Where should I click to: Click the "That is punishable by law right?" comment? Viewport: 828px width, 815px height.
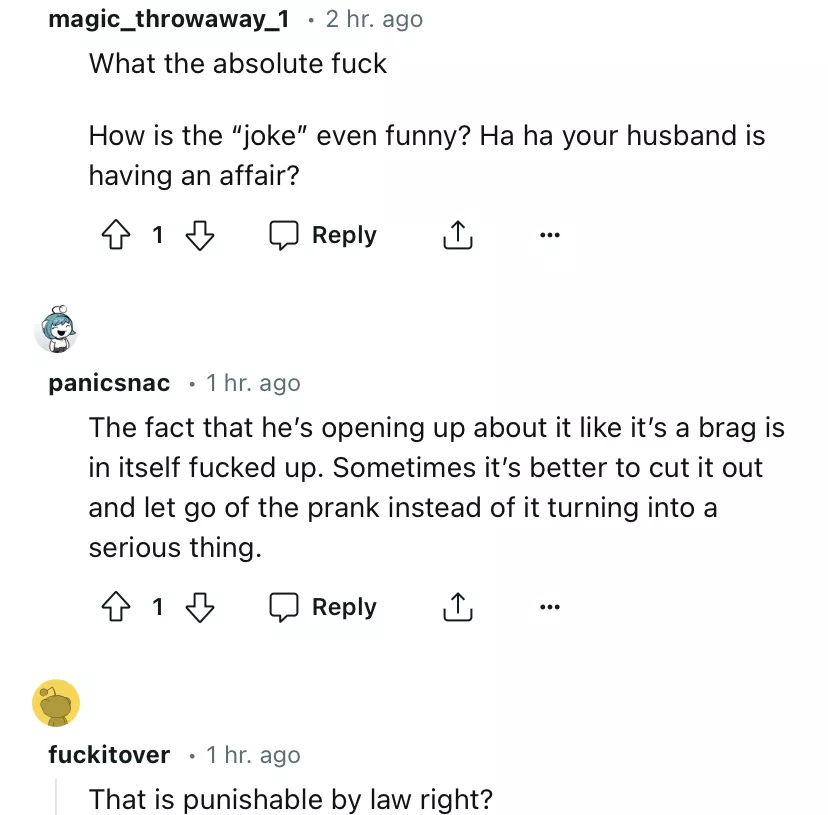pos(291,799)
